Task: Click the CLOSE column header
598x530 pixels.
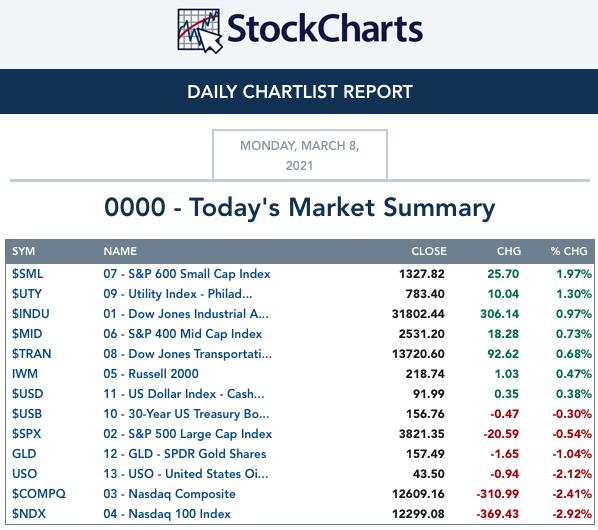Action: pyautogui.click(x=429, y=251)
